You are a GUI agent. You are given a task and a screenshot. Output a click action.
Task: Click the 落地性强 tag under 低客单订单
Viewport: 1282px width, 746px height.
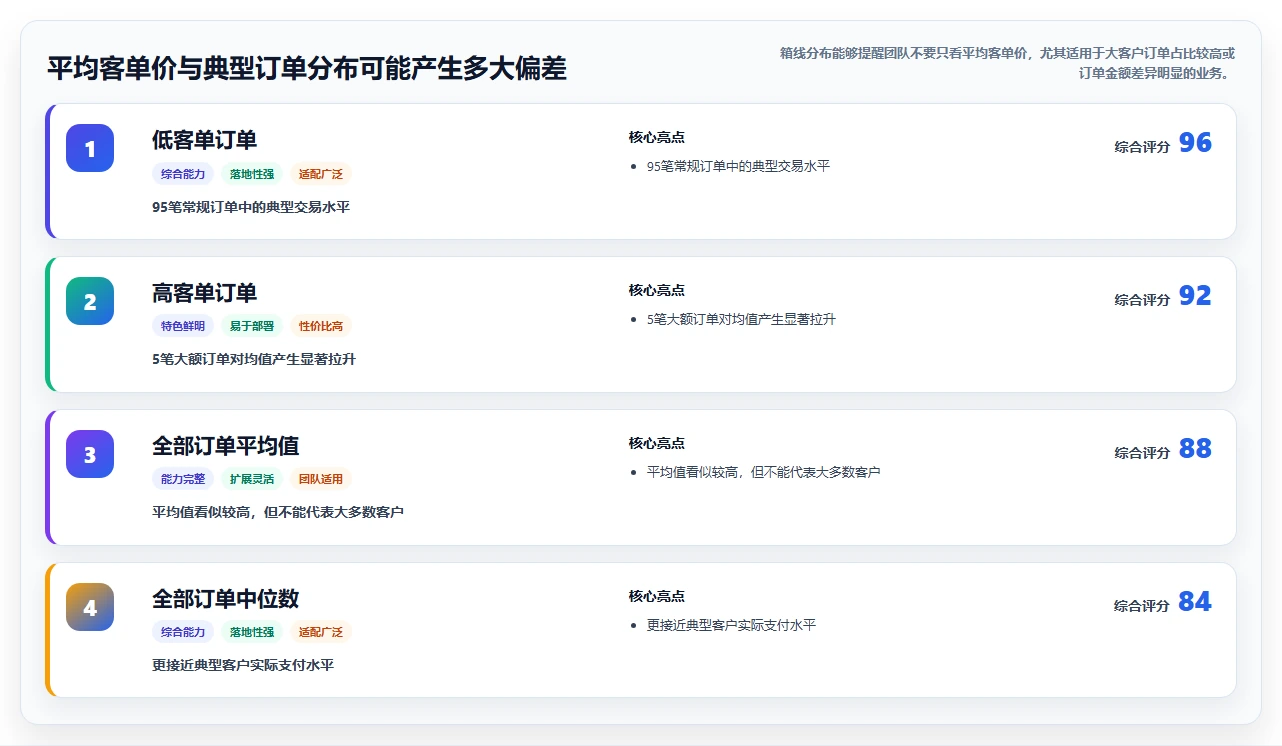(x=252, y=174)
